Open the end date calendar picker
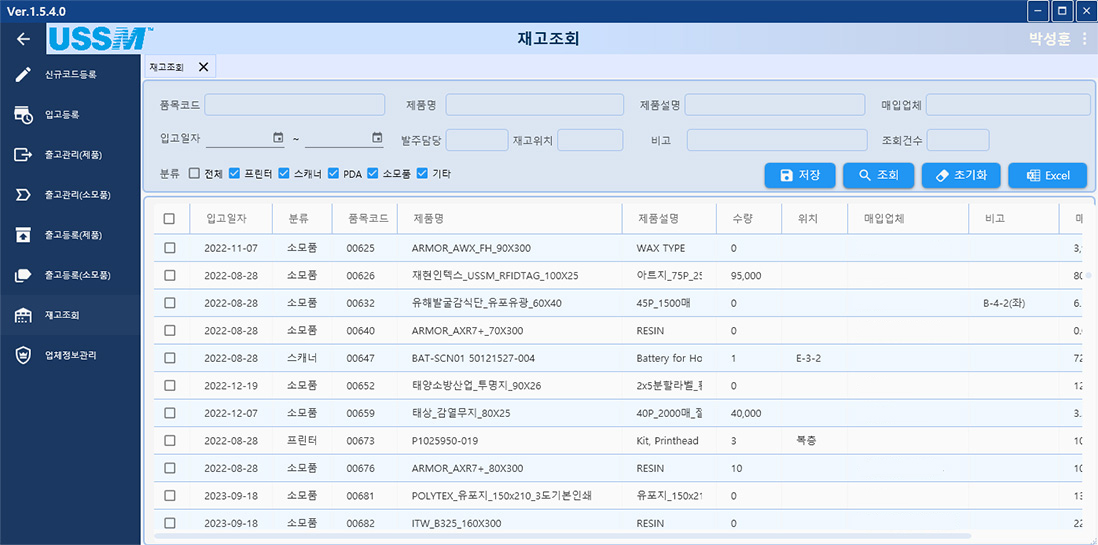The height and width of the screenshot is (545, 1098). 377,138
